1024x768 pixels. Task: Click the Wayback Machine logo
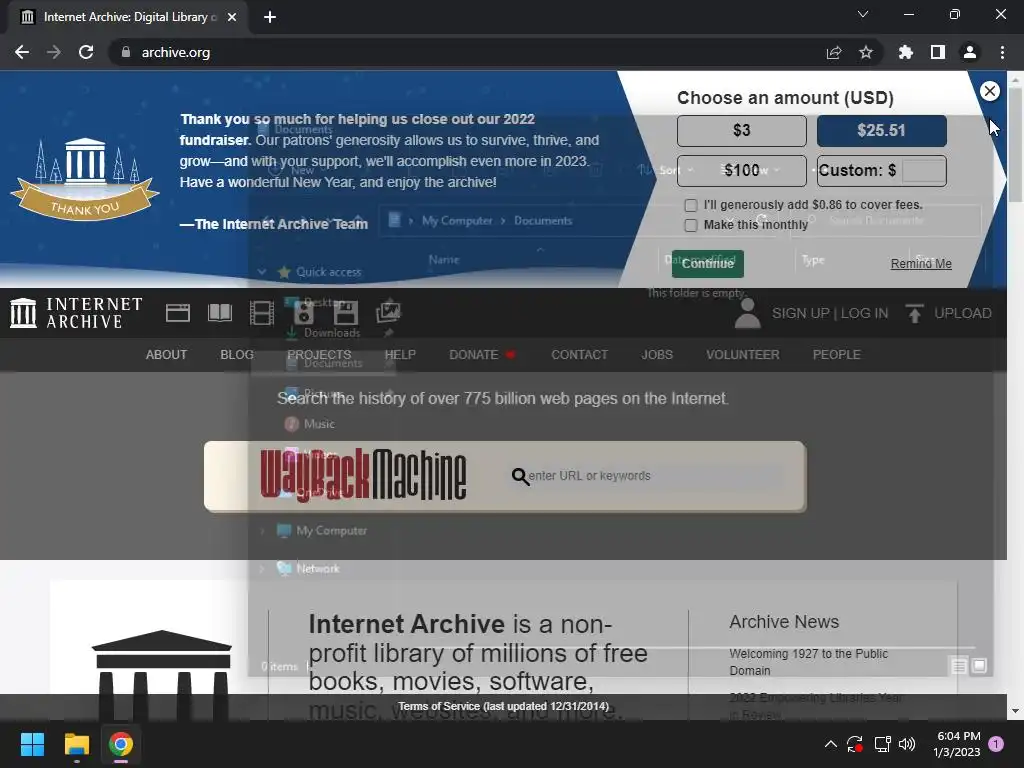(363, 475)
